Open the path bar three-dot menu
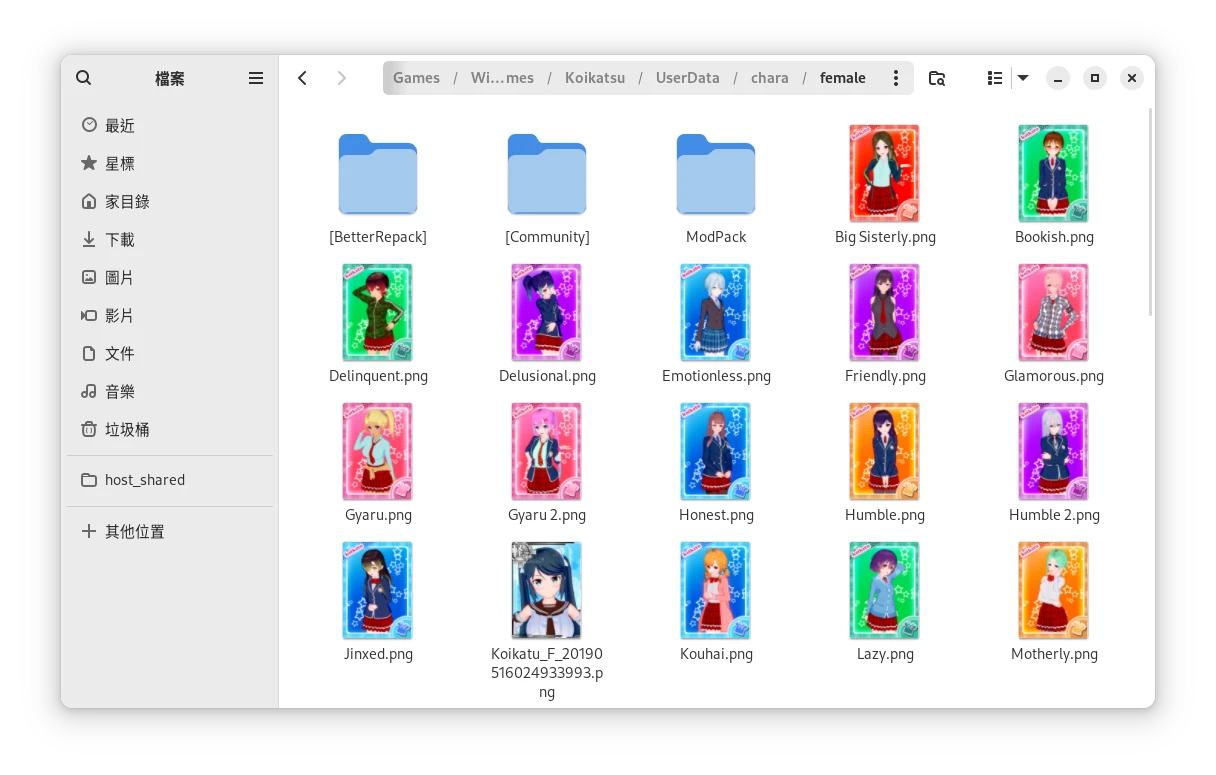Screen dimensions: 1216x775 click(896, 78)
